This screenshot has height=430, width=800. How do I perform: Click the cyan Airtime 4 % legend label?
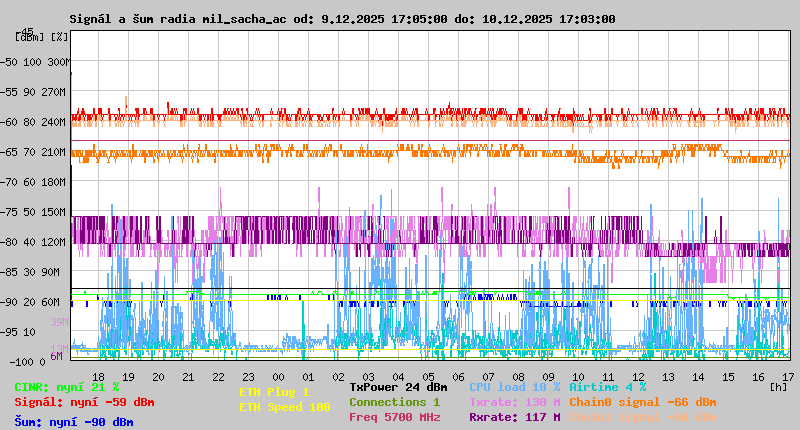click(607, 387)
